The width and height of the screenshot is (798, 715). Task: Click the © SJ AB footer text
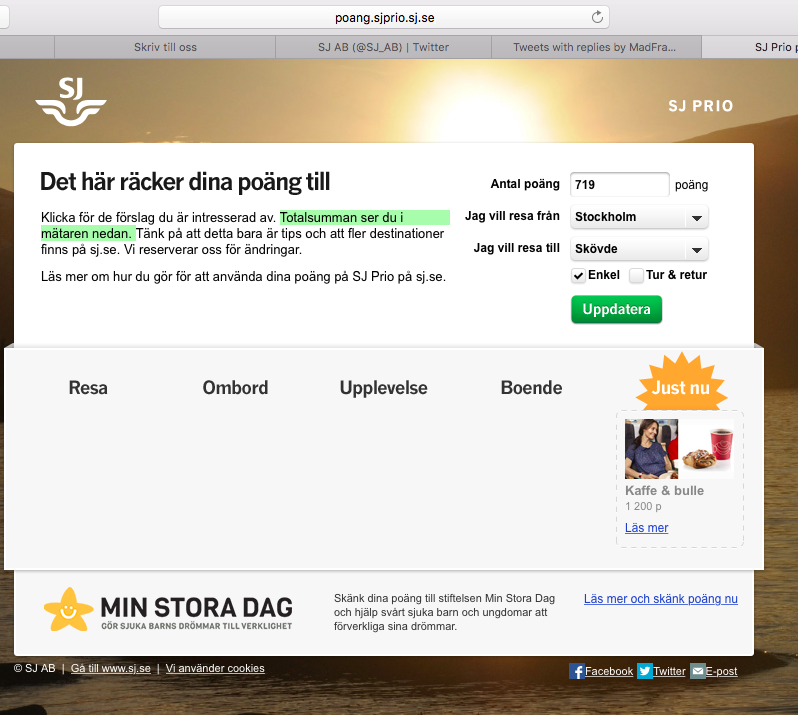pos(35,668)
